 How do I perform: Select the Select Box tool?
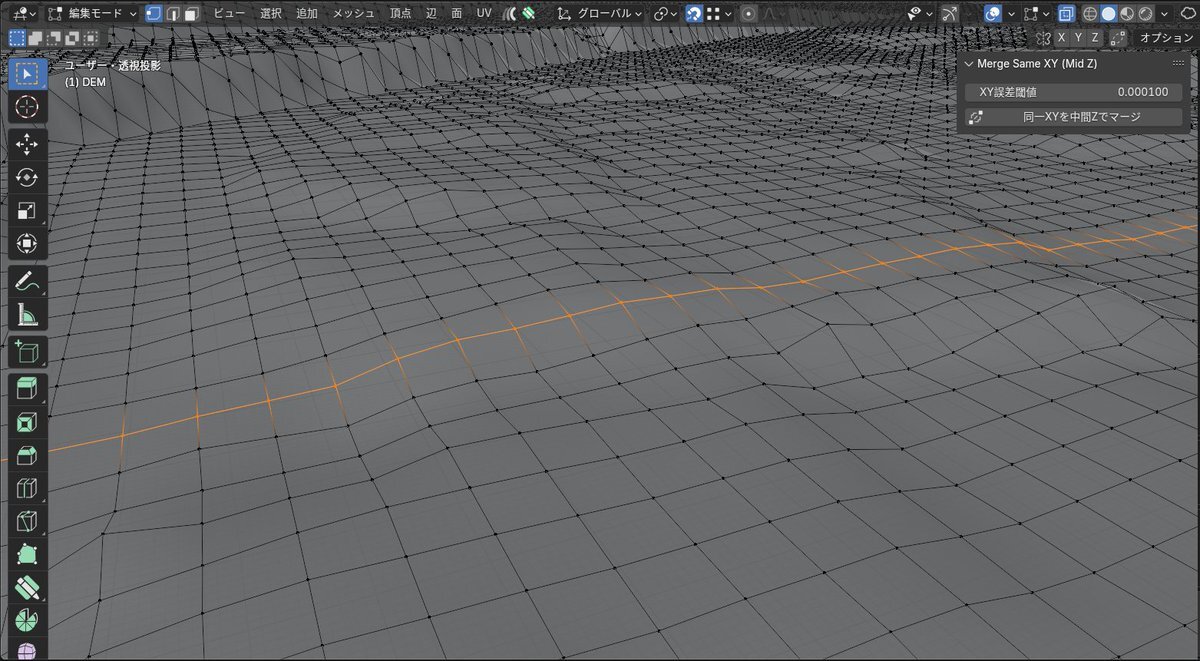pyautogui.click(x=27, y=73)
